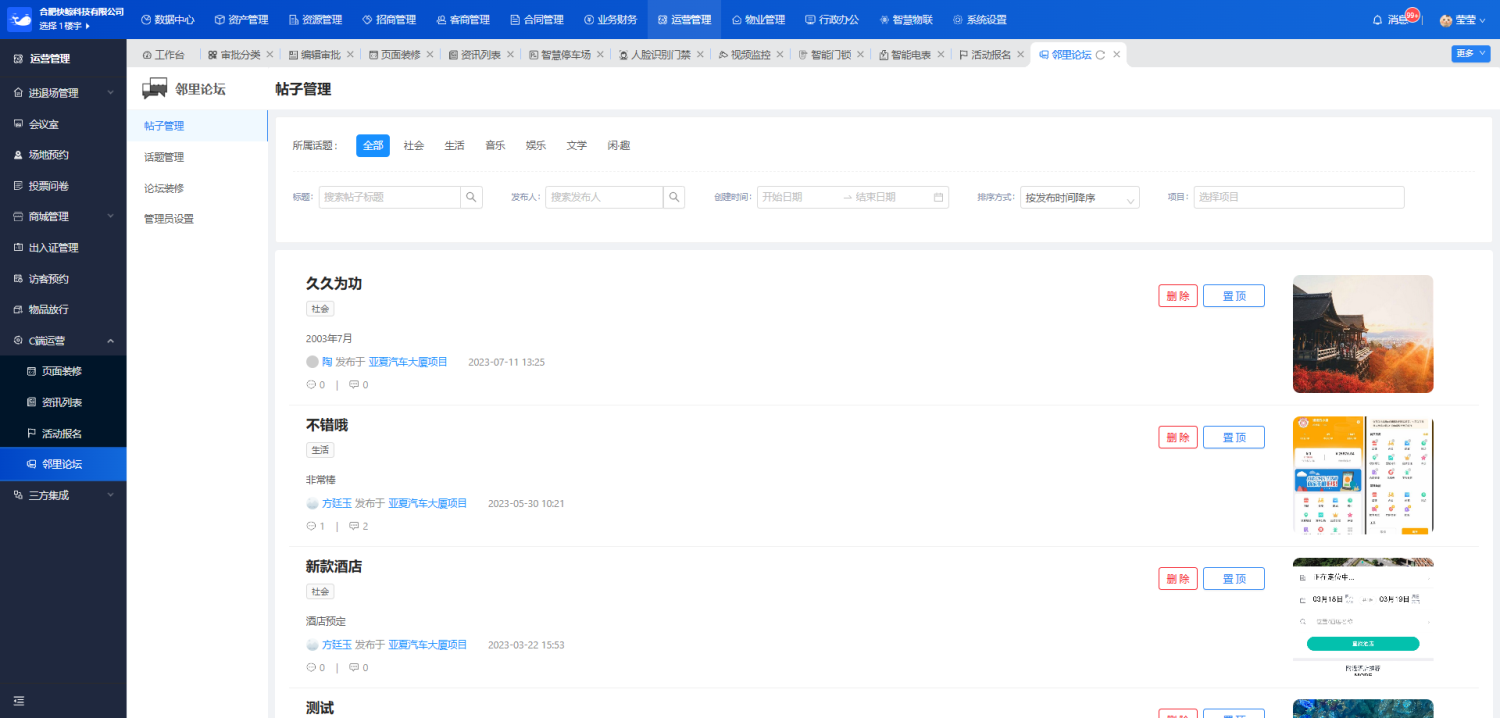Open the 排序方式 sort order dropdown
The width and height of the screenshot is (1500, 718).
1079,198
